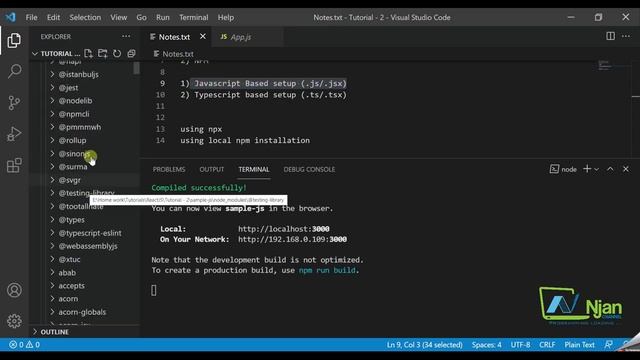Image resolution: width=640 pixels, height=360 pixels.
Task: Create a new terminal with plus icon
Action: pyautogui.click(x=587, y=169)
